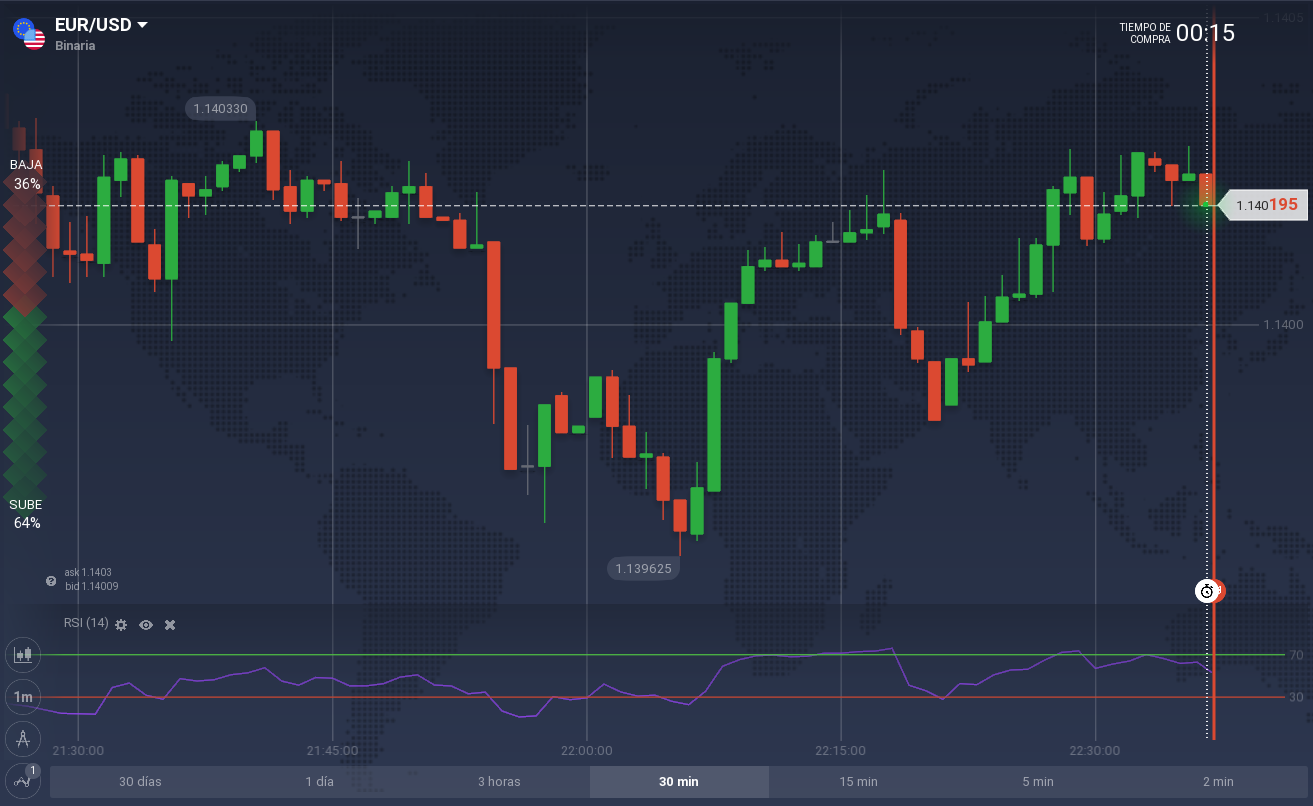The image size is (1313, 806).
Task: Click the 1.1400 price axis label
Action: click(1283, 325)
